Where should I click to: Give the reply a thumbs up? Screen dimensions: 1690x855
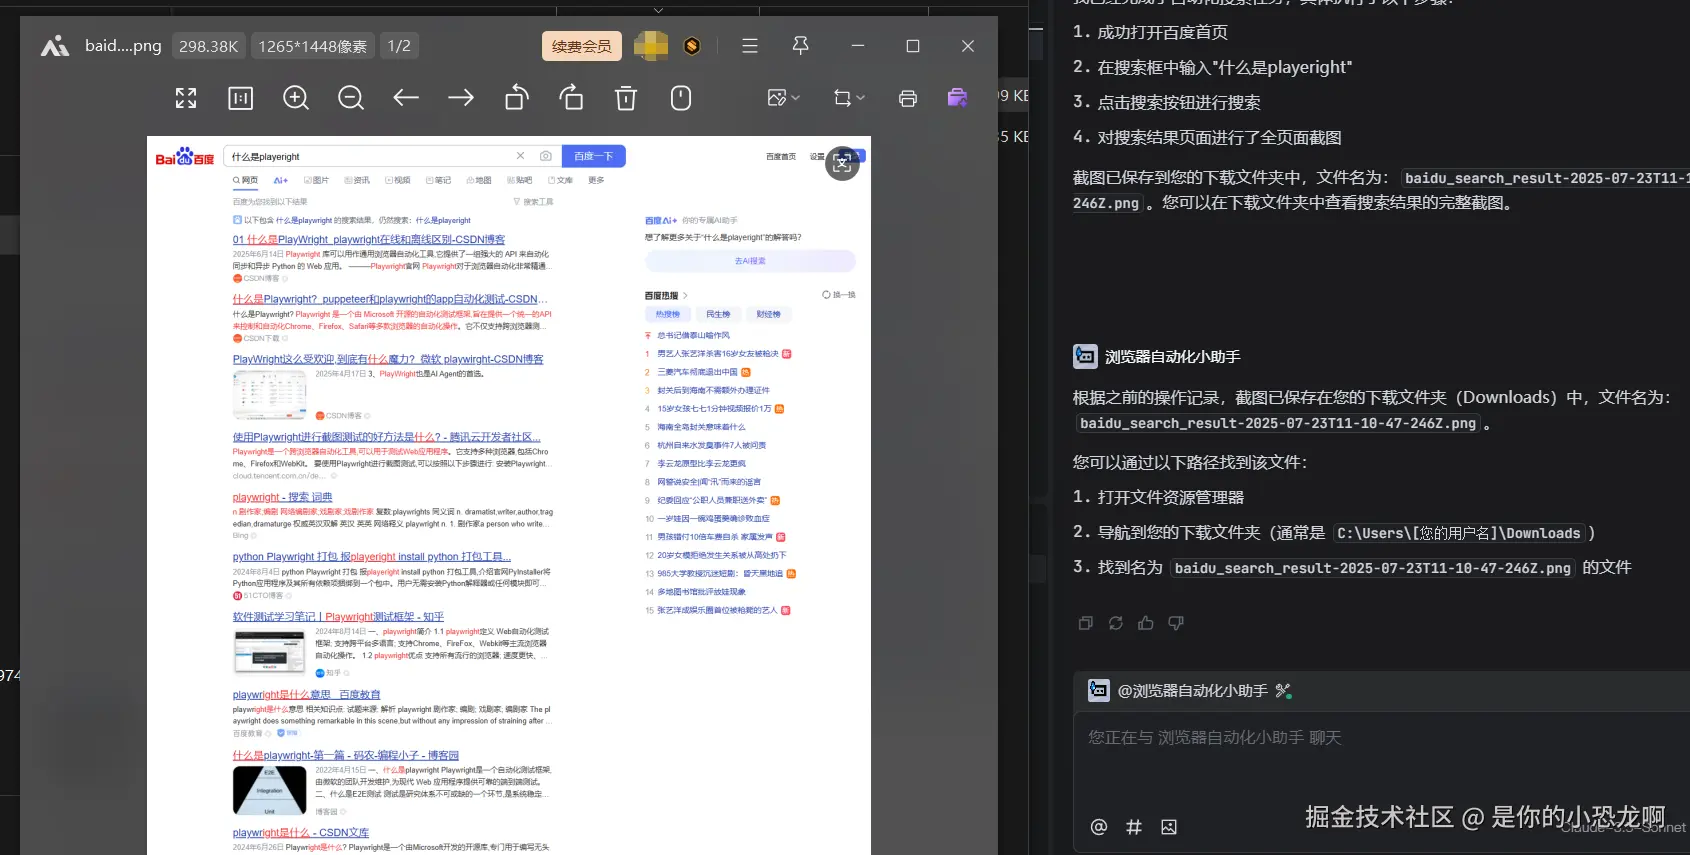[x=1146, y=623]
